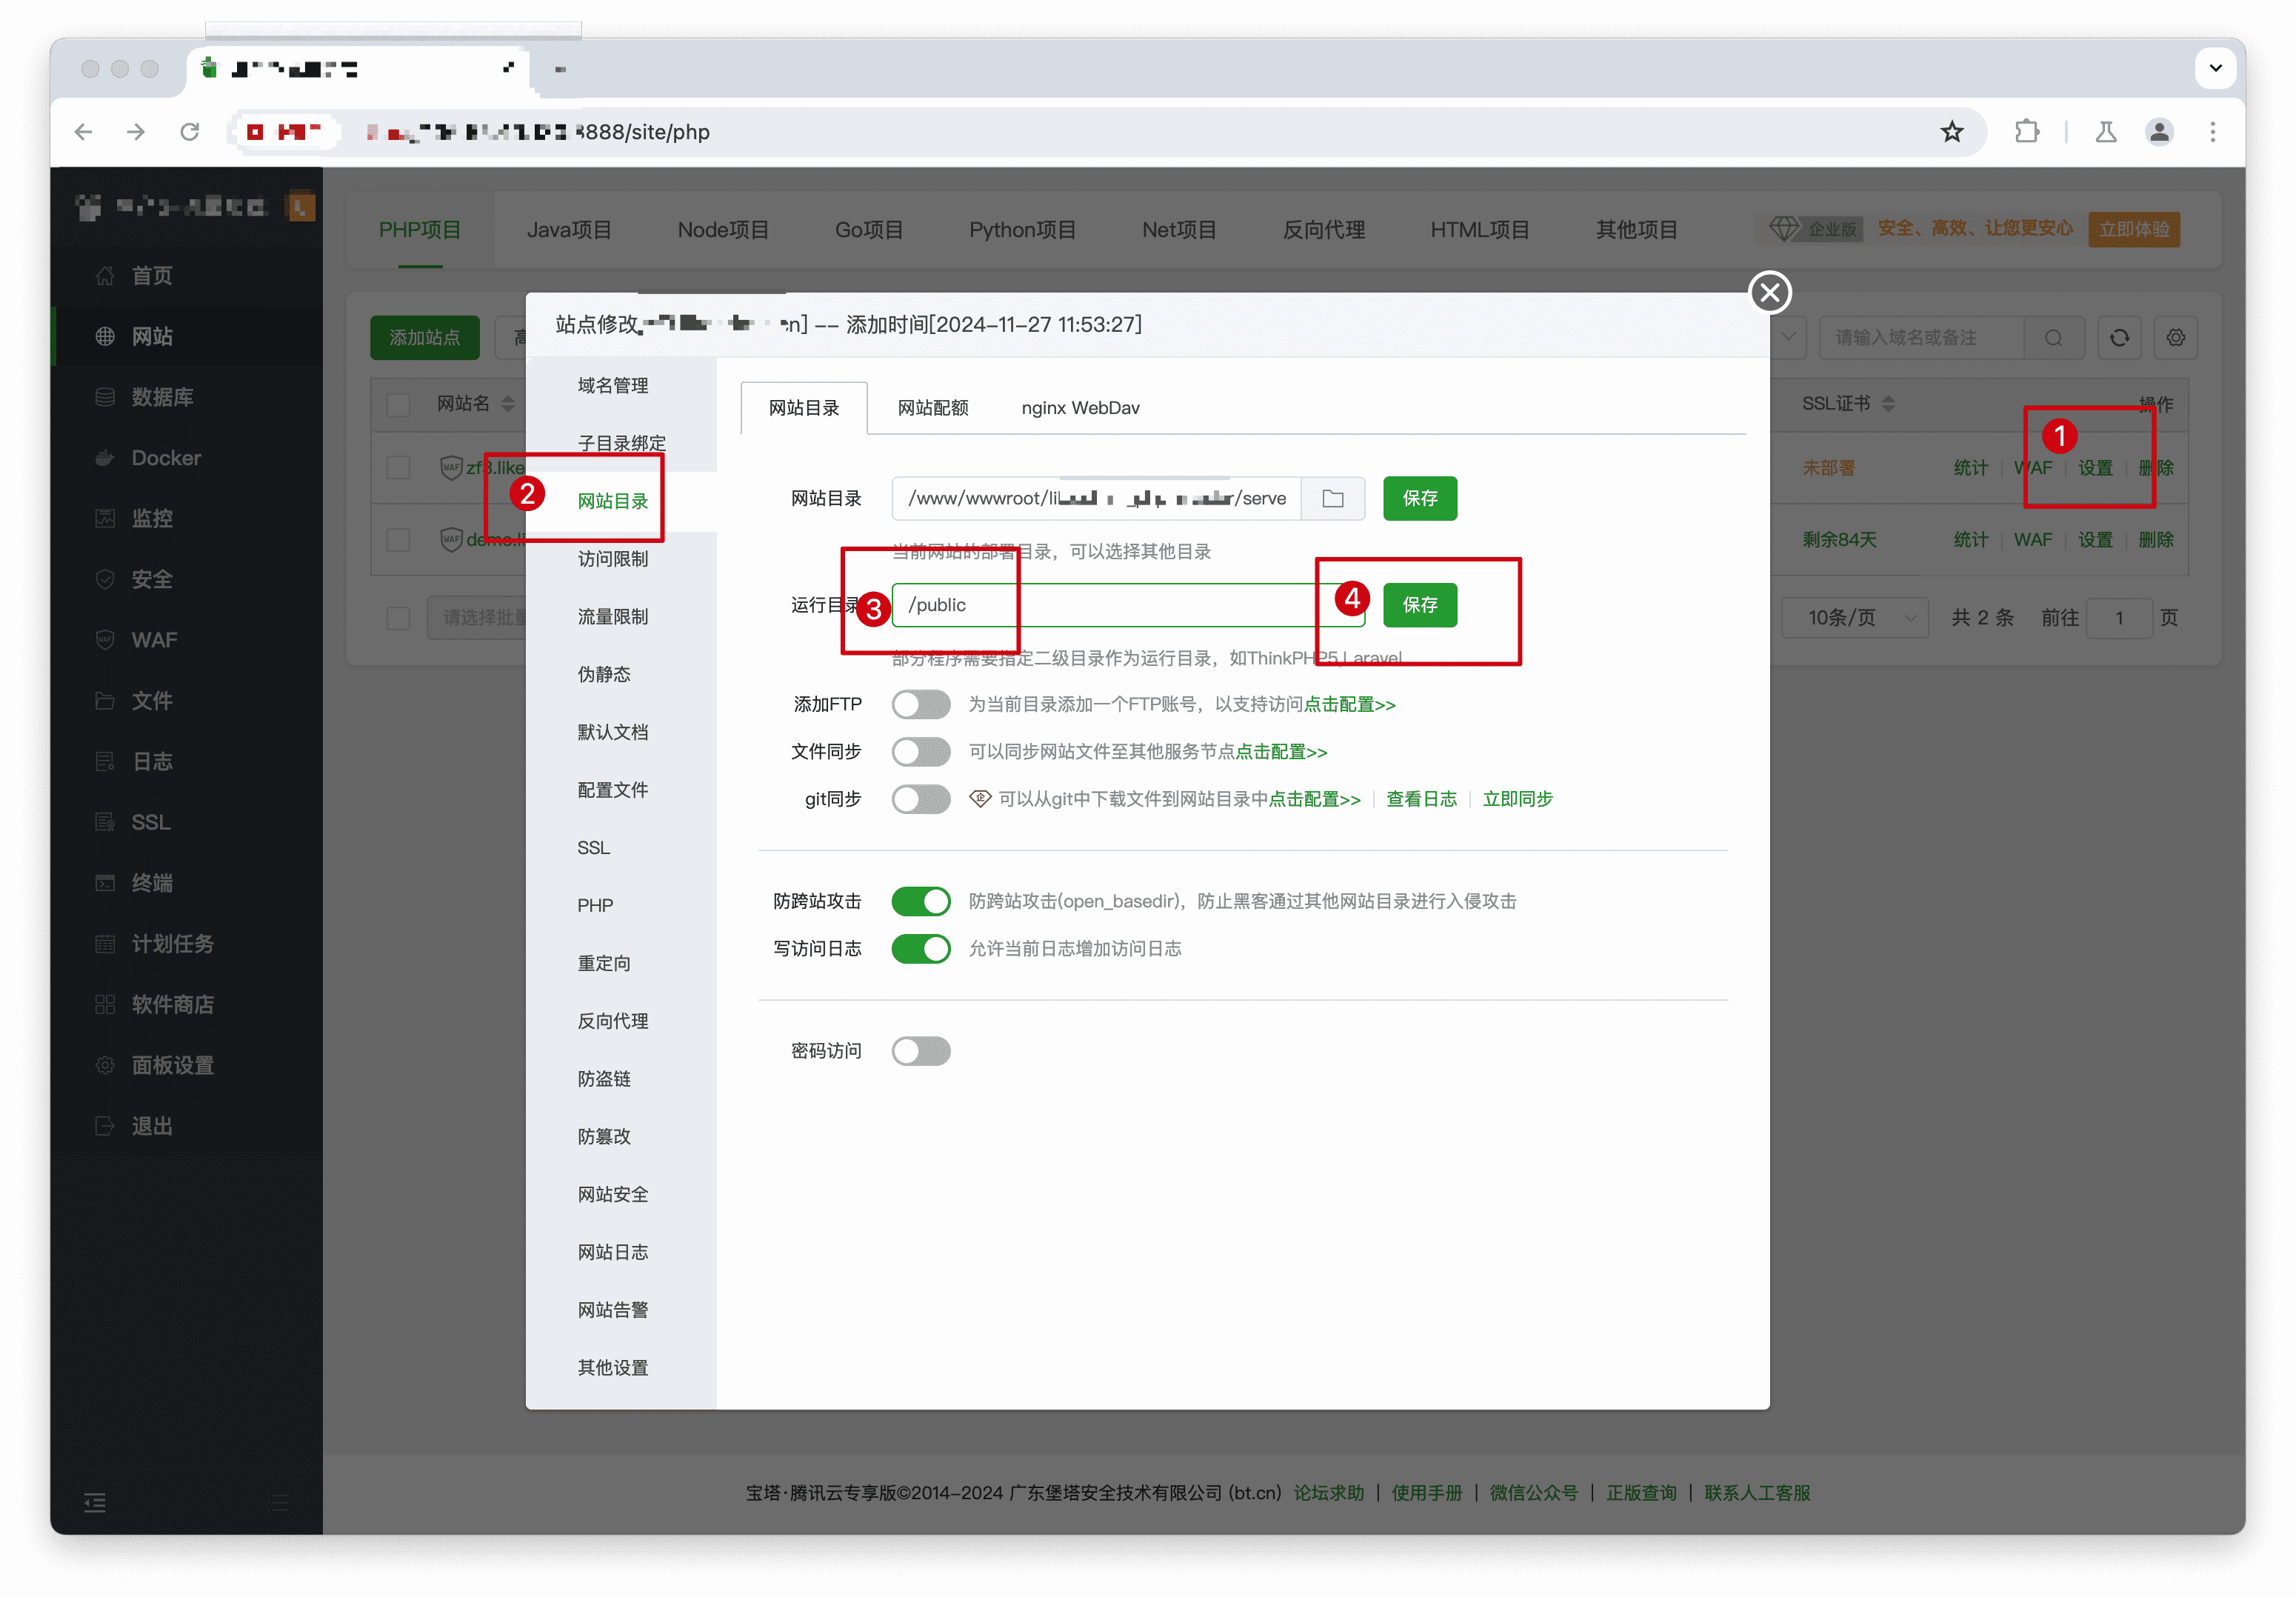Viewport: 2296px width, 1597px height.
Task: Open the browser profile avatar
Action: click(2159, 132)
